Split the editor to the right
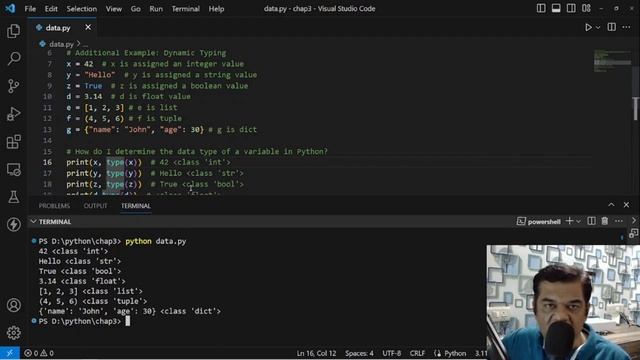The image size is (640, 360). pyautogui.click(x=611, y=27)
